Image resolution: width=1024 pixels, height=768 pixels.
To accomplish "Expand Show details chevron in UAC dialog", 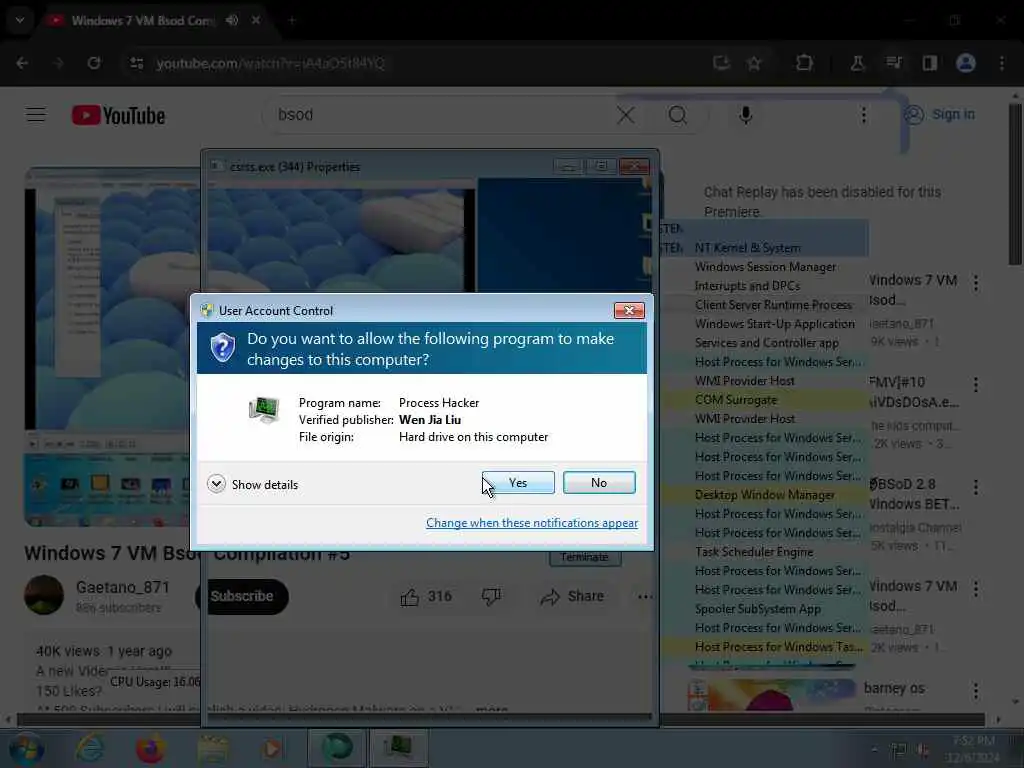I will (216, 484).
